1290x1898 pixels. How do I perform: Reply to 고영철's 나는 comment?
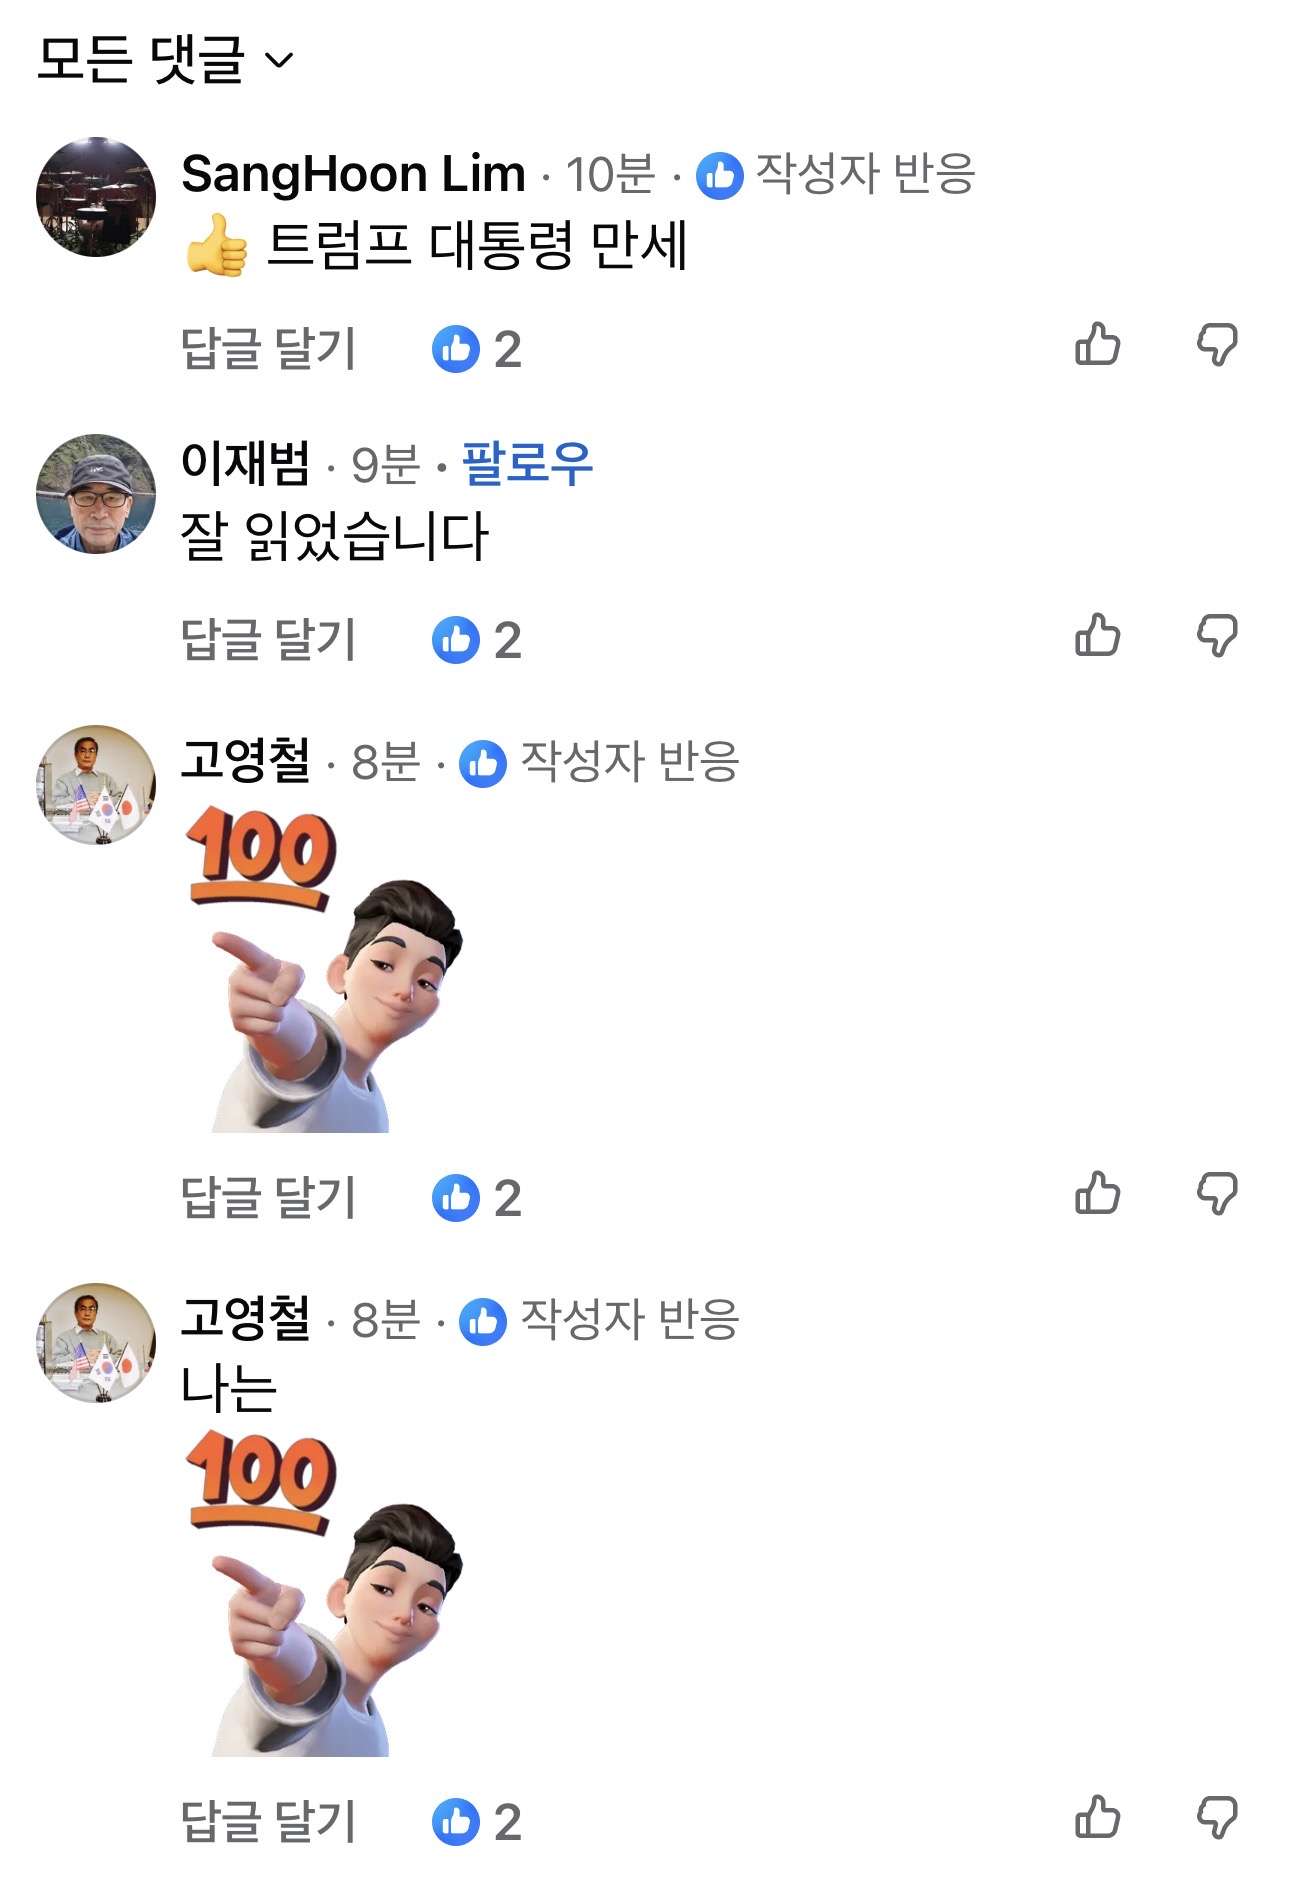(268, 1822)
